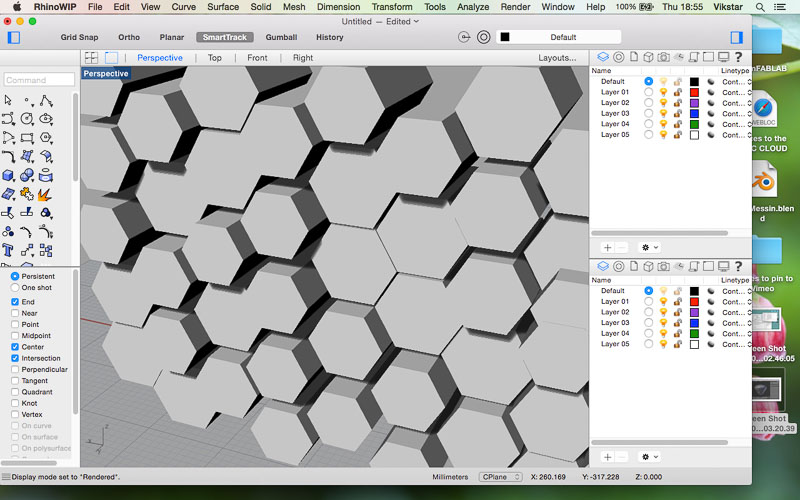Viewport: 800px width, 500px height.
Task: Open the Surface menu in the menu bar
Action: (x=222, y=7)
